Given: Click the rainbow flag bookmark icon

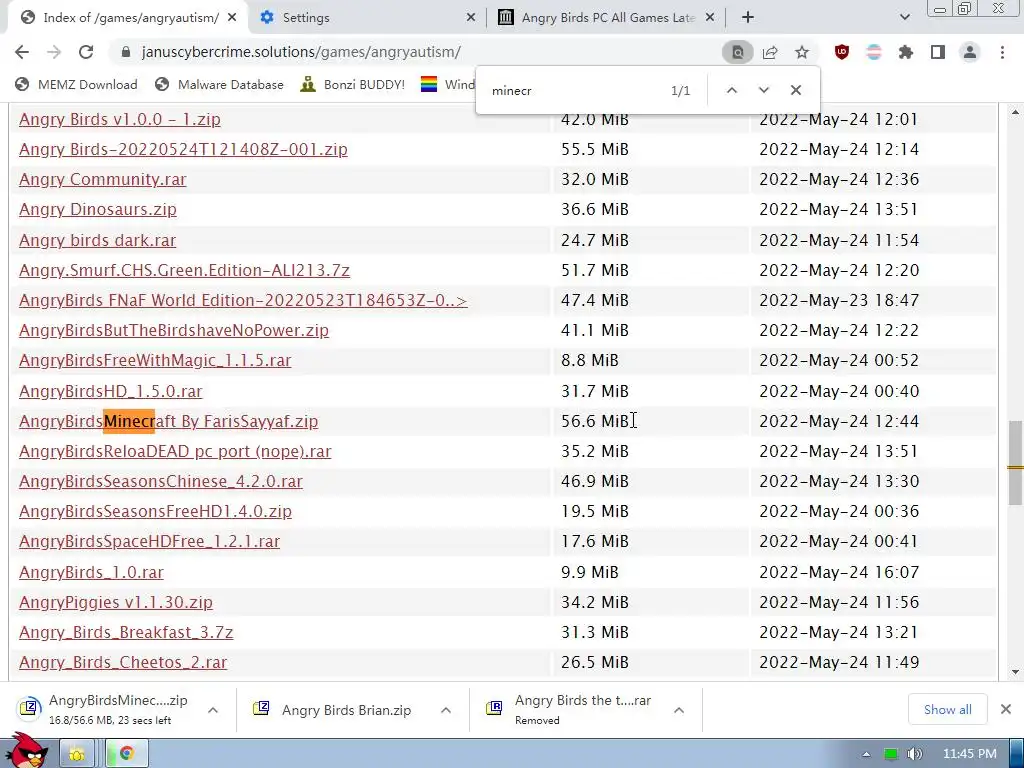Looking at the screenshot, I should 428,85.
